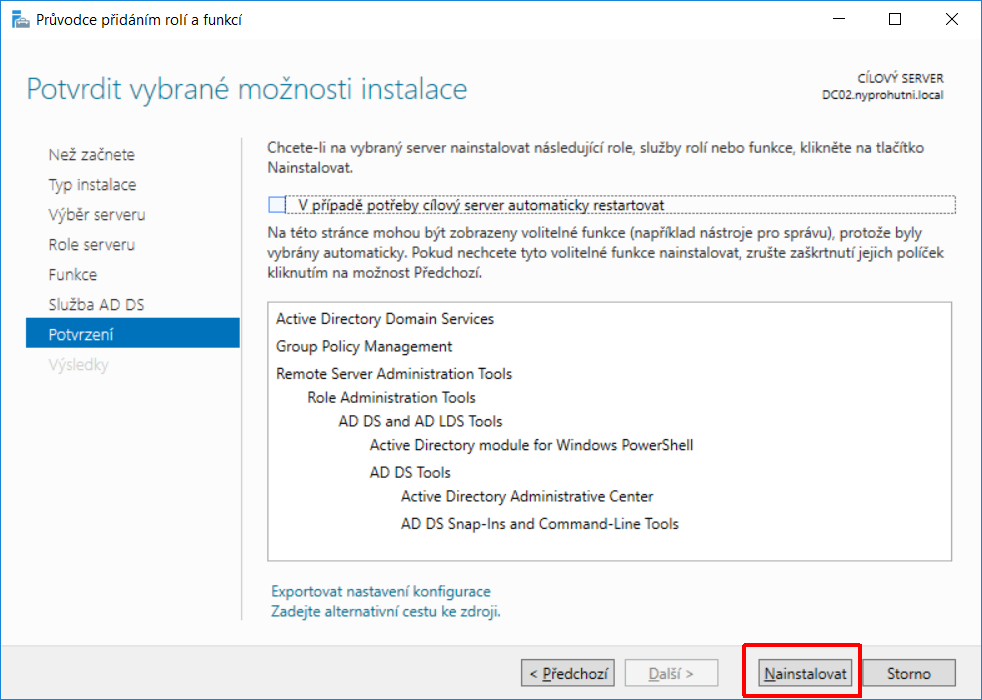Switch to the Role serveru step
The height and width of the screenshot is (700, 982).
point(91,245)
